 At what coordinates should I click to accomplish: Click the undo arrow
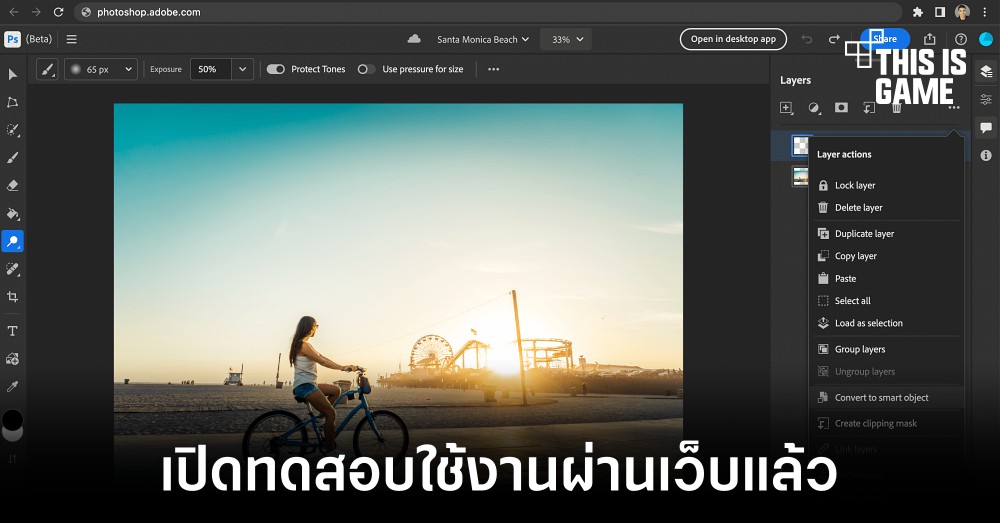point(807,39)
